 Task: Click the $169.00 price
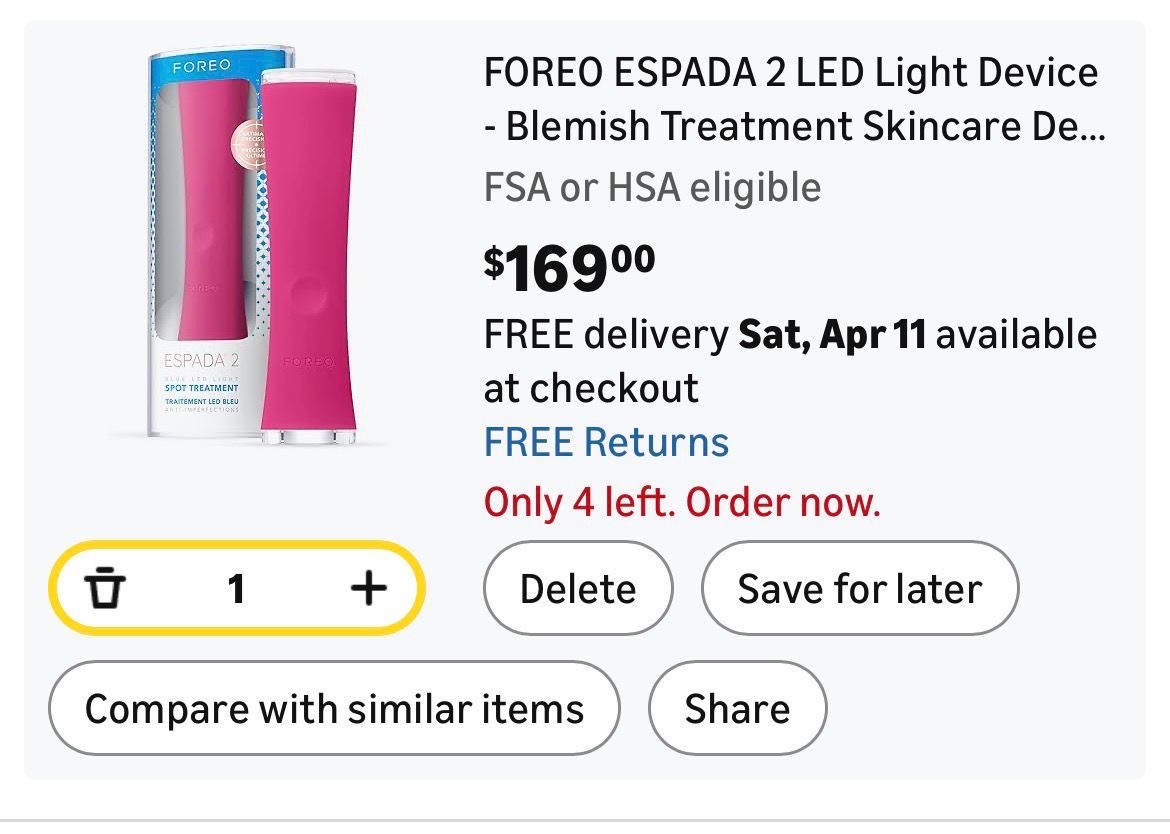[570, 268]
